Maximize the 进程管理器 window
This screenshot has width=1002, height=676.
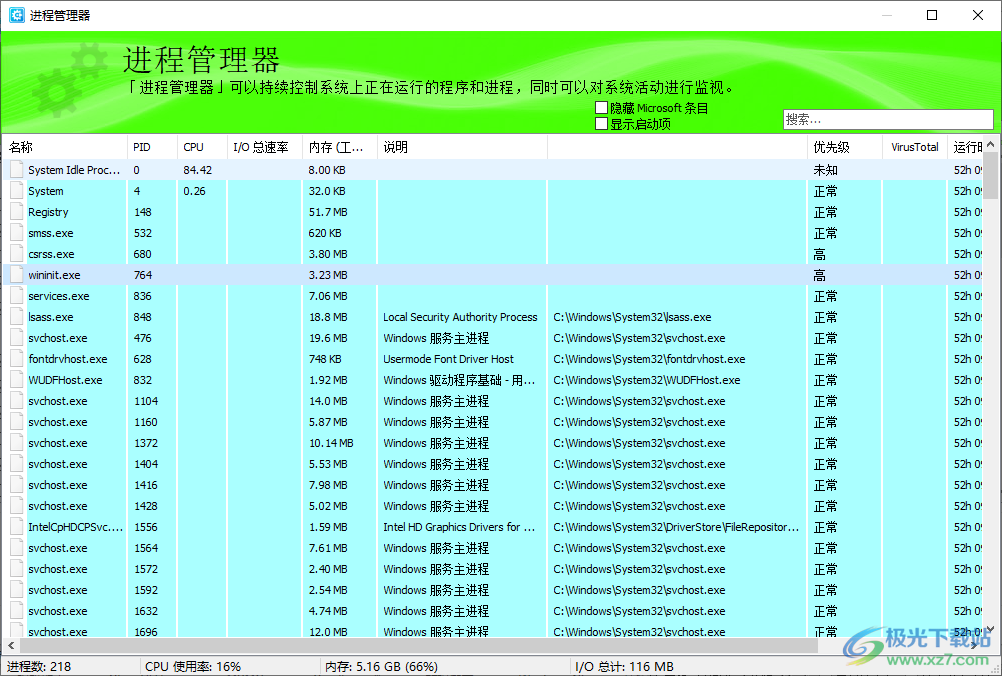[932, 15]
